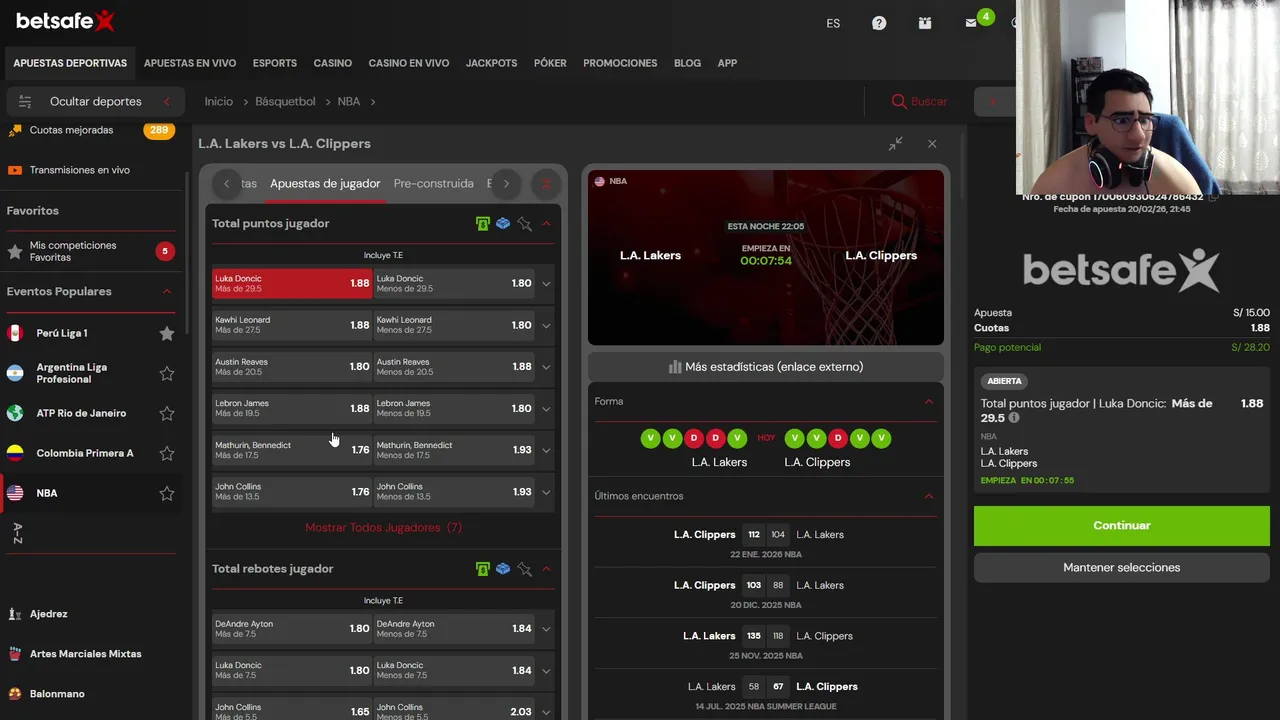The image size is (1280, 720).
Task: Click the cash-out icon in Total puntos jugador
Action: click(483, 224)
